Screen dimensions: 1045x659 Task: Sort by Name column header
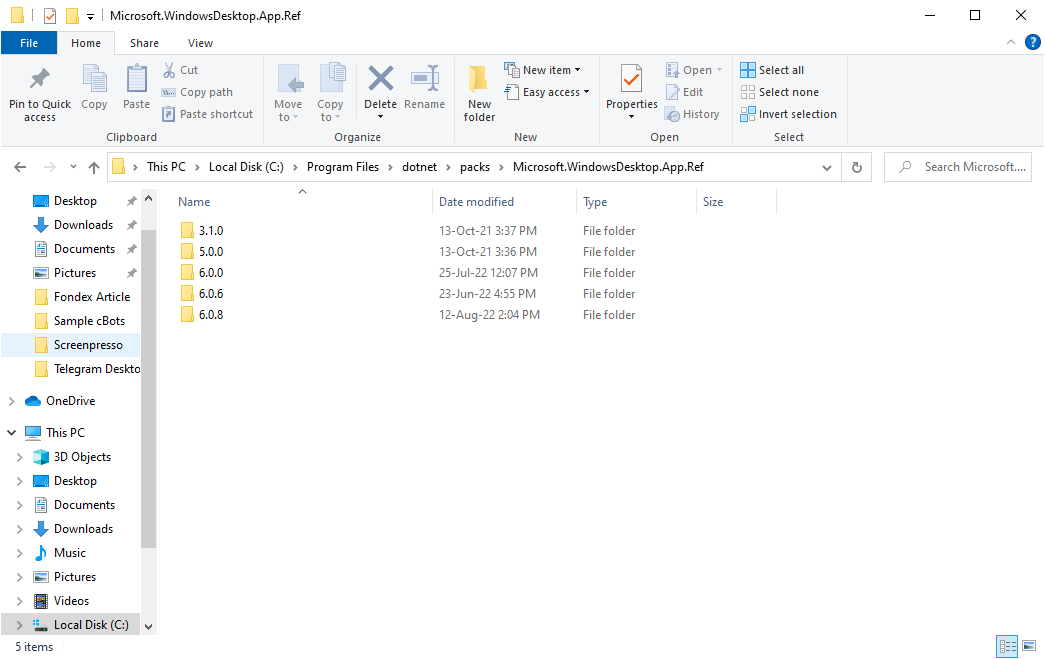(x=194, y=202)
